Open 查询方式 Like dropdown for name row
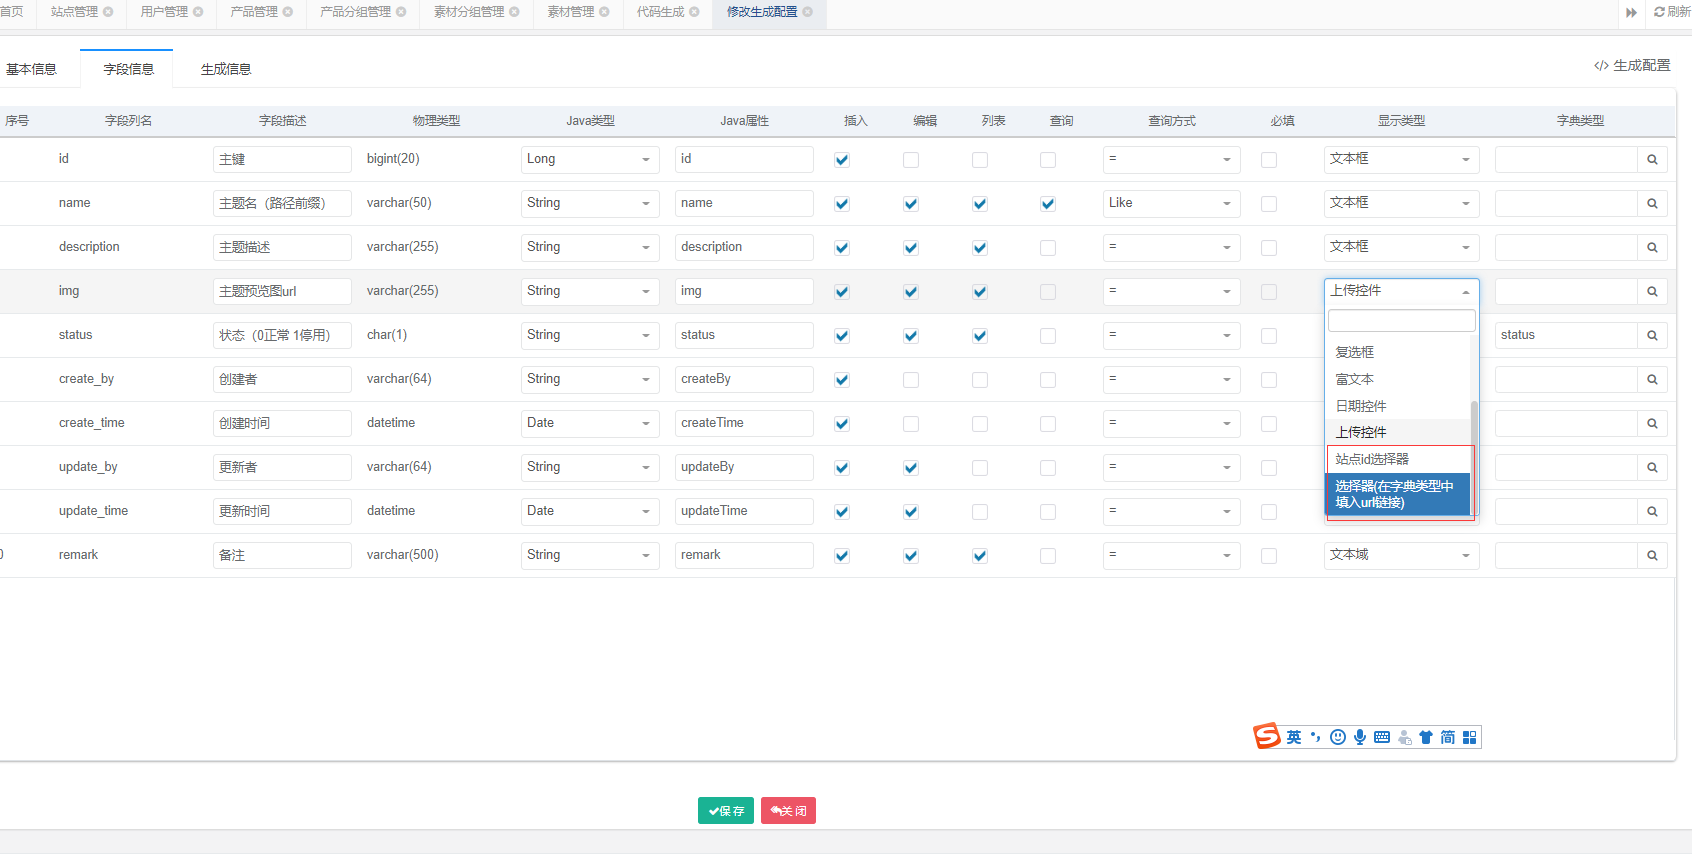The height and width of the screenshot is (856, 1692). [1171, 204]
